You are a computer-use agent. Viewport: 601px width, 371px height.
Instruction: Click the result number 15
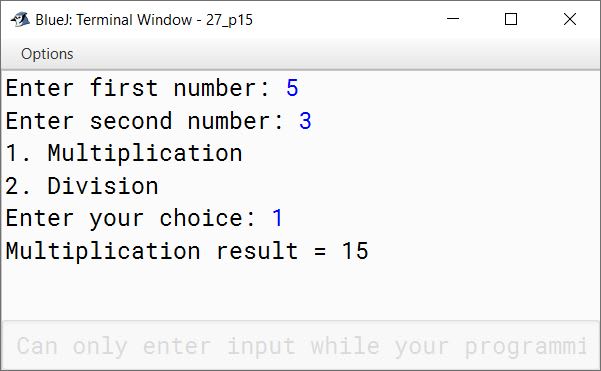355,251
